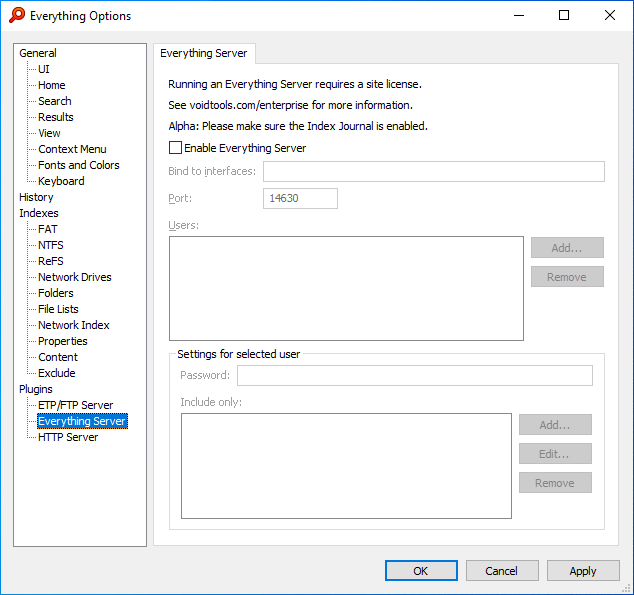
Task: Maximize the Everything Options window
Action: (564, 15)
